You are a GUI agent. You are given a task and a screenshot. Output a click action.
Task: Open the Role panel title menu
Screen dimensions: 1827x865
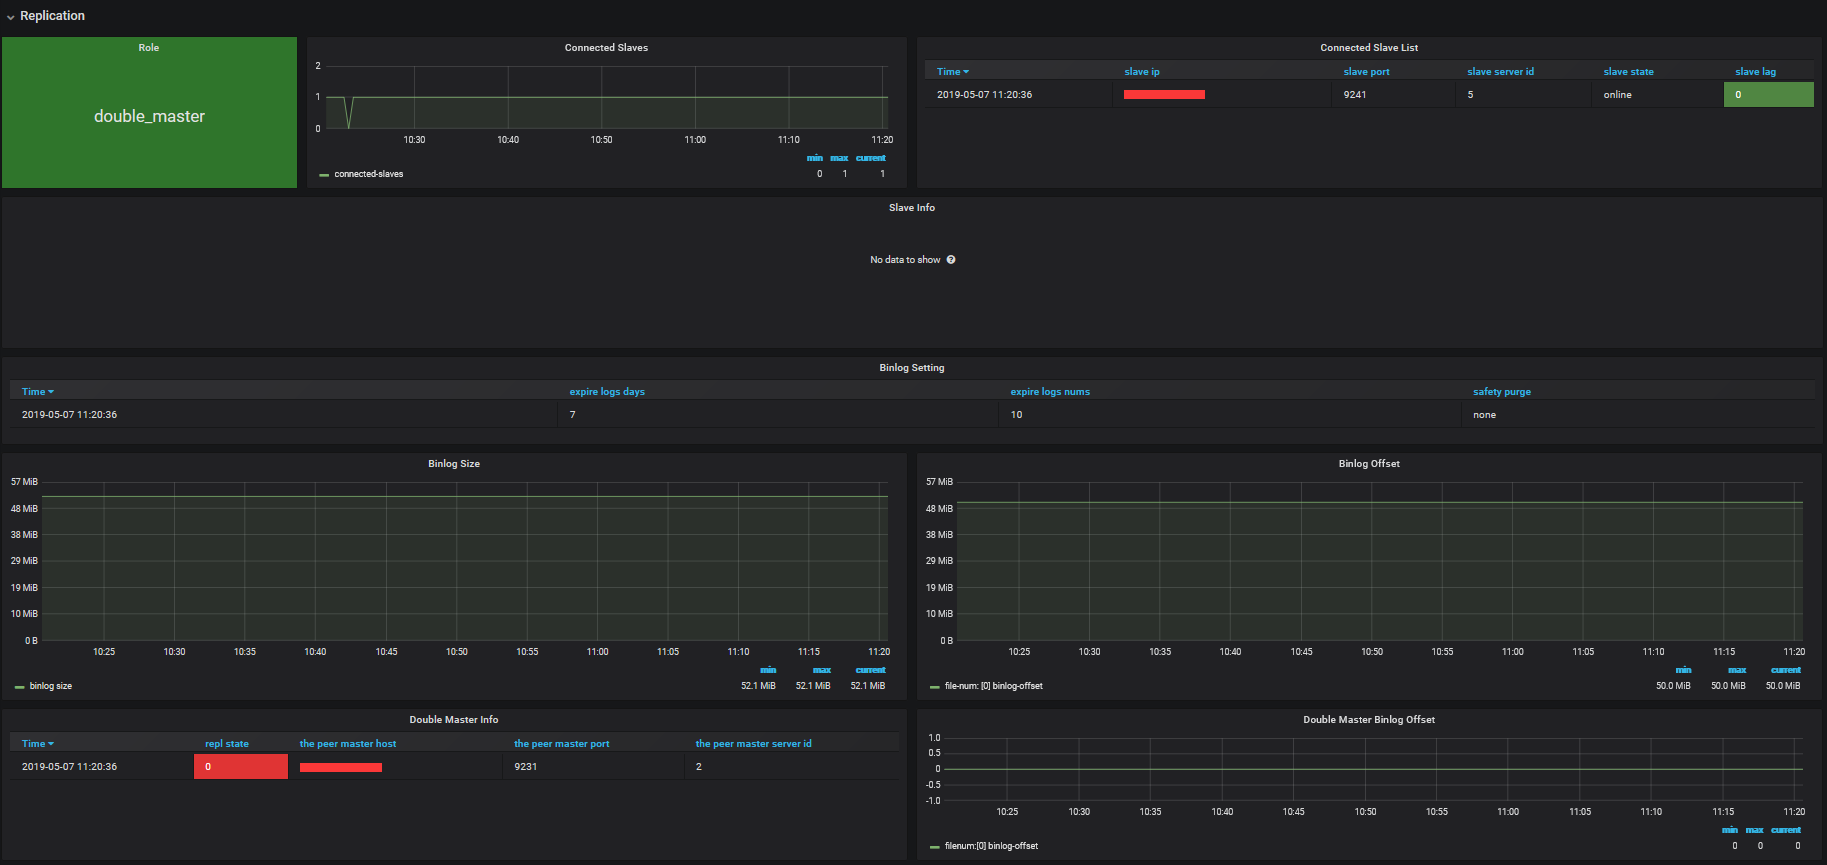(x=149, y=48)
